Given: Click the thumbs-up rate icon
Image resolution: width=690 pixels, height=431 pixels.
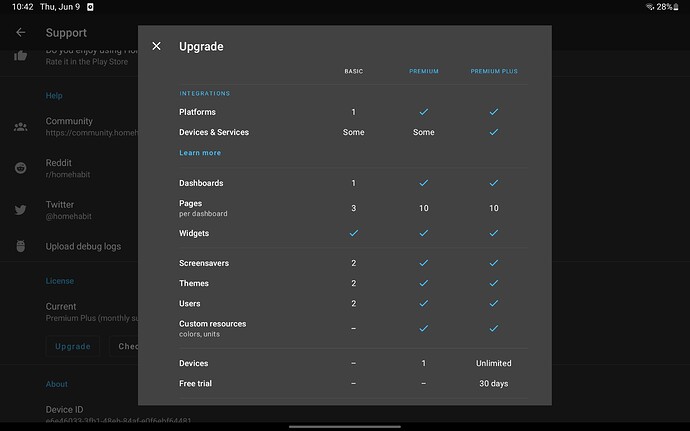Looking at the screenshot, I should 20,56.
